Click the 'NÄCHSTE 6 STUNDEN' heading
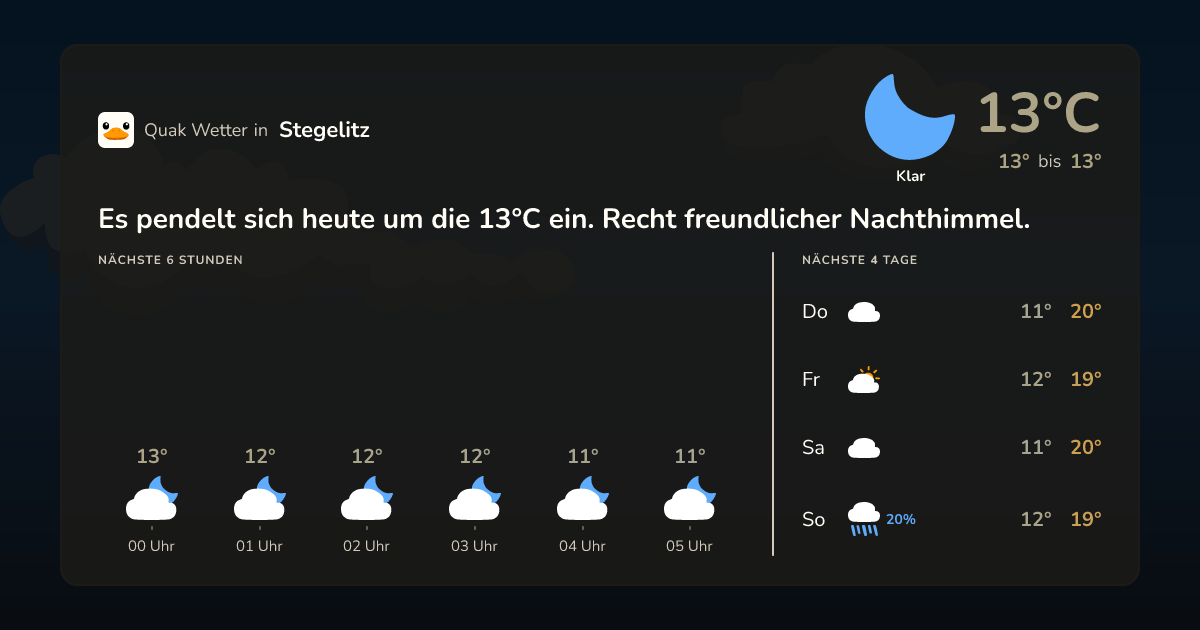Viewport: 1200px width, 630px height. 171,260
